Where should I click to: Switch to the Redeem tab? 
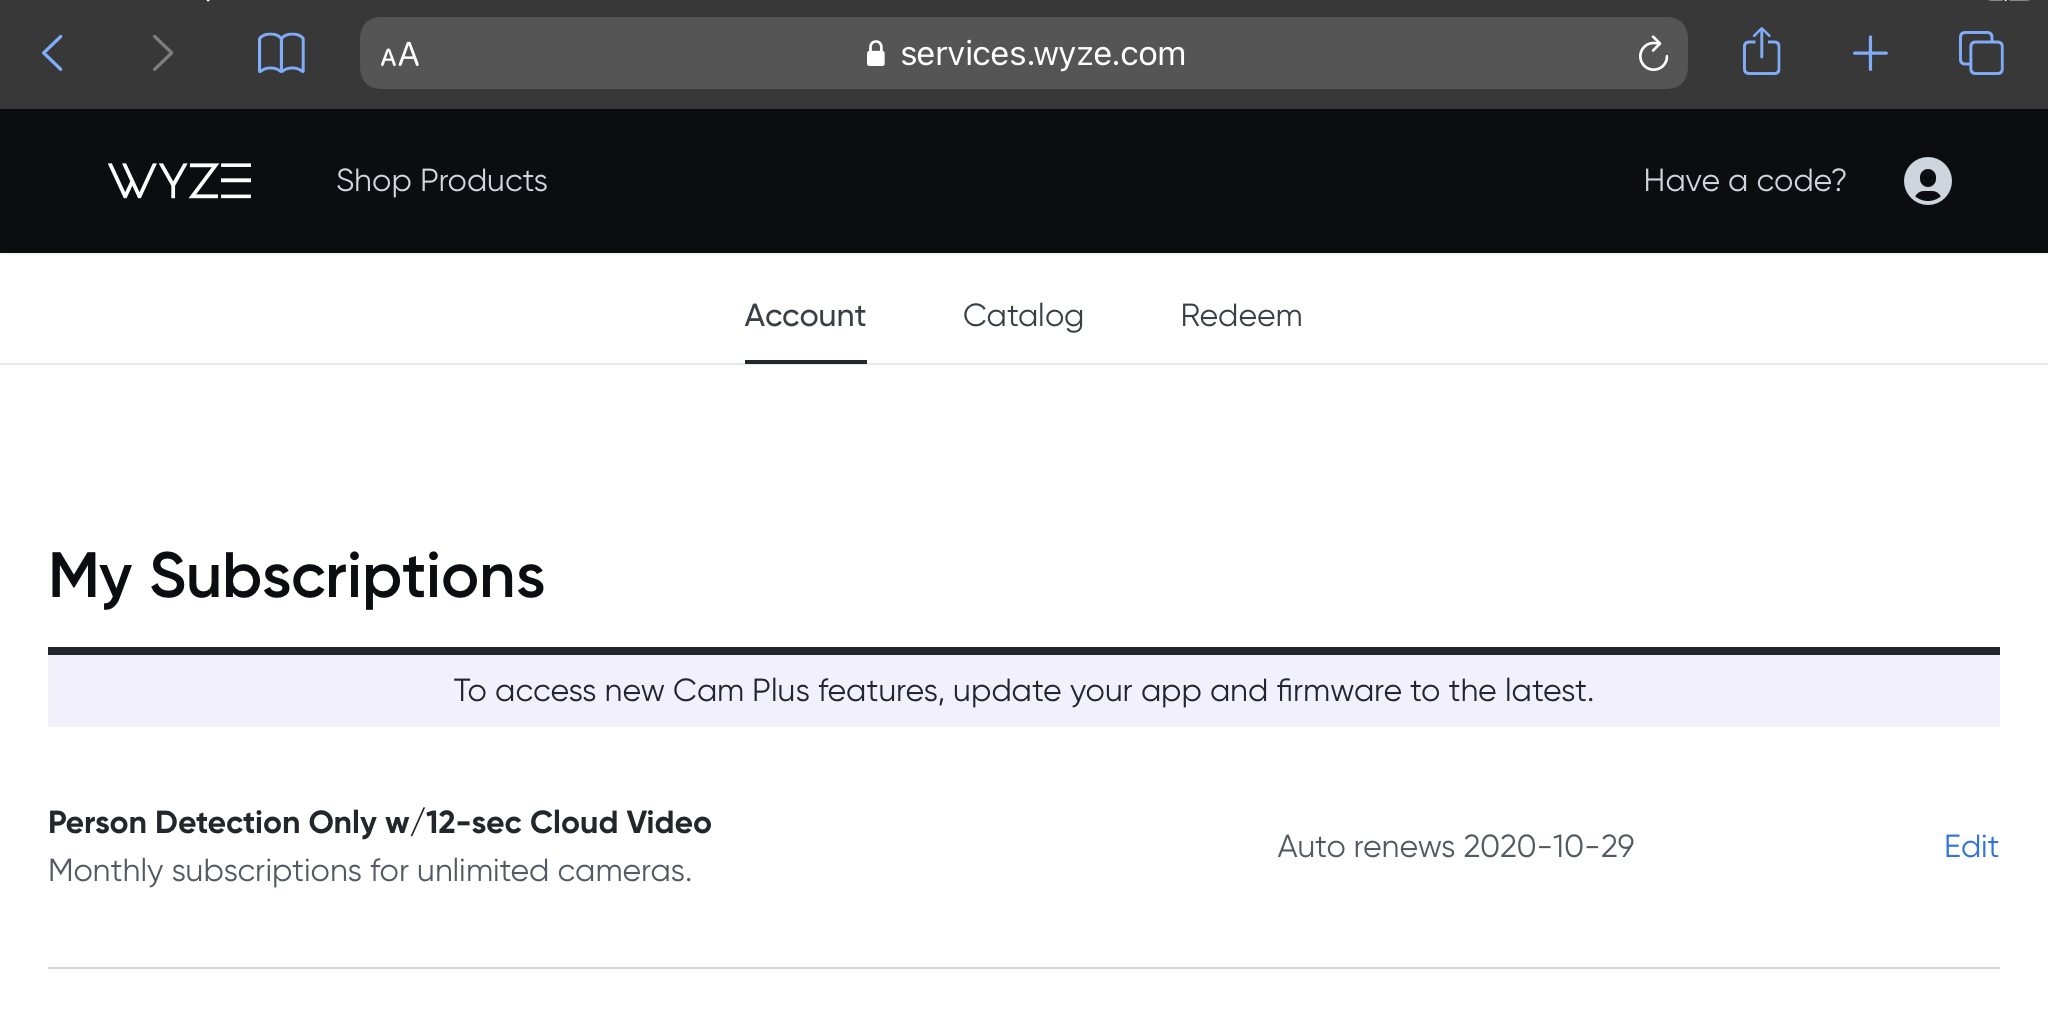(1241, 316)
